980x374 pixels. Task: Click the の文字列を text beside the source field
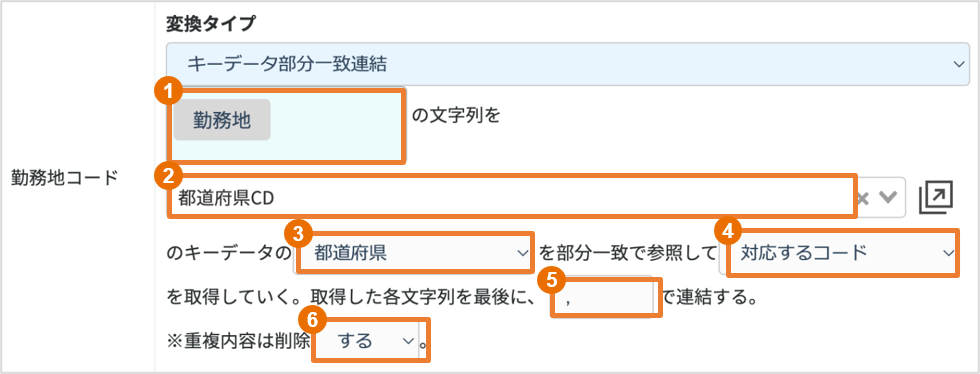click(x=456, y=116)
